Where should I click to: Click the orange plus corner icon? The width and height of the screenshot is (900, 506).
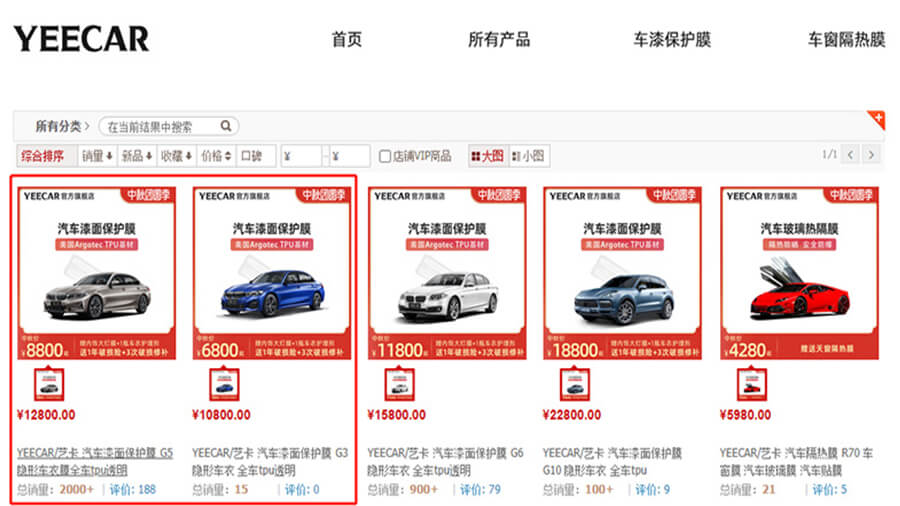[877, 119]
